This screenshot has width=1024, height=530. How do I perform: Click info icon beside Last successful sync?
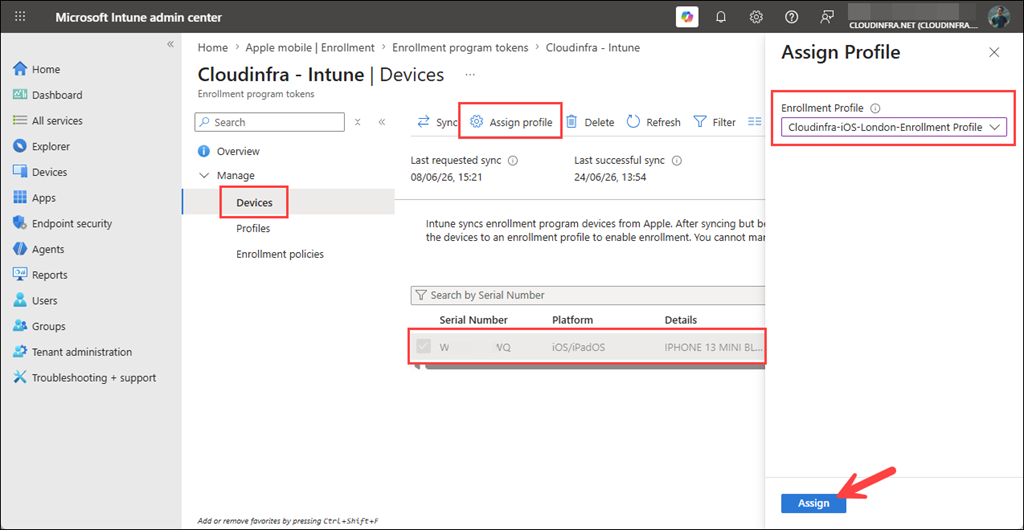point(677,161)
